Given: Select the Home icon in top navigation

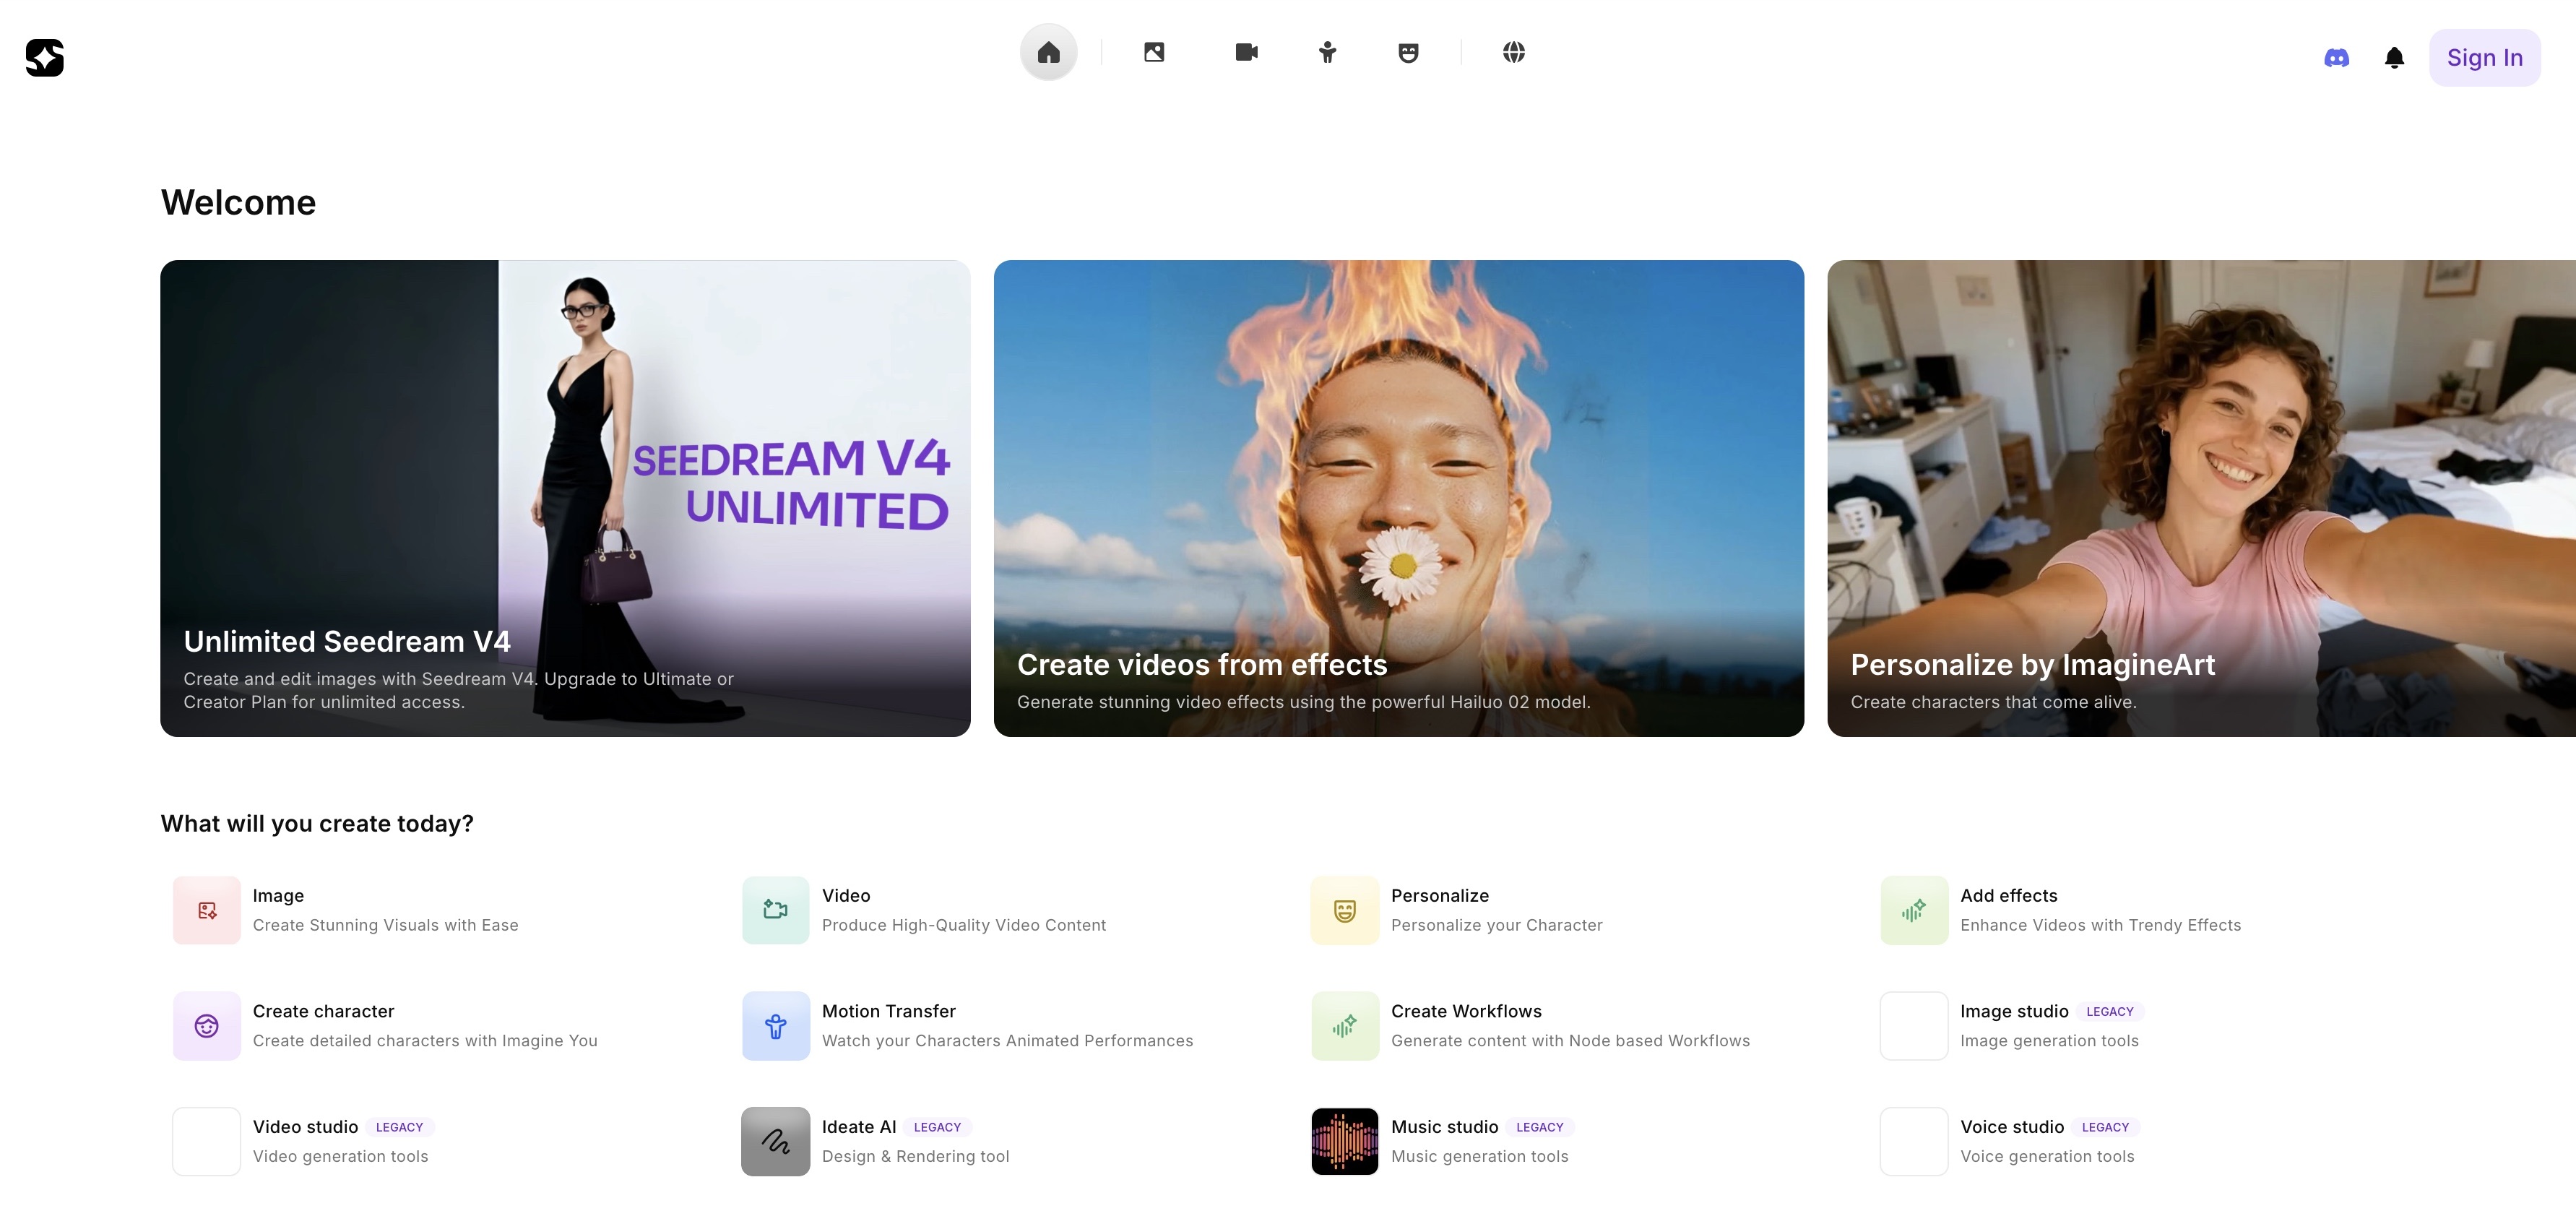Looking at the screenshot, I should point(1048,52).
